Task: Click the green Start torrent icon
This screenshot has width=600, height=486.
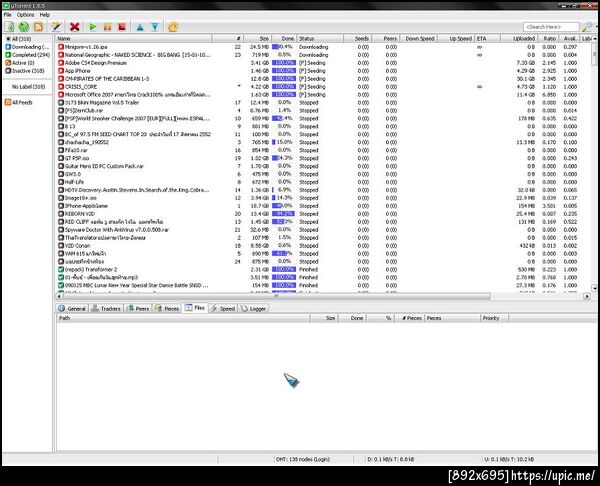Action: point(93,27)
